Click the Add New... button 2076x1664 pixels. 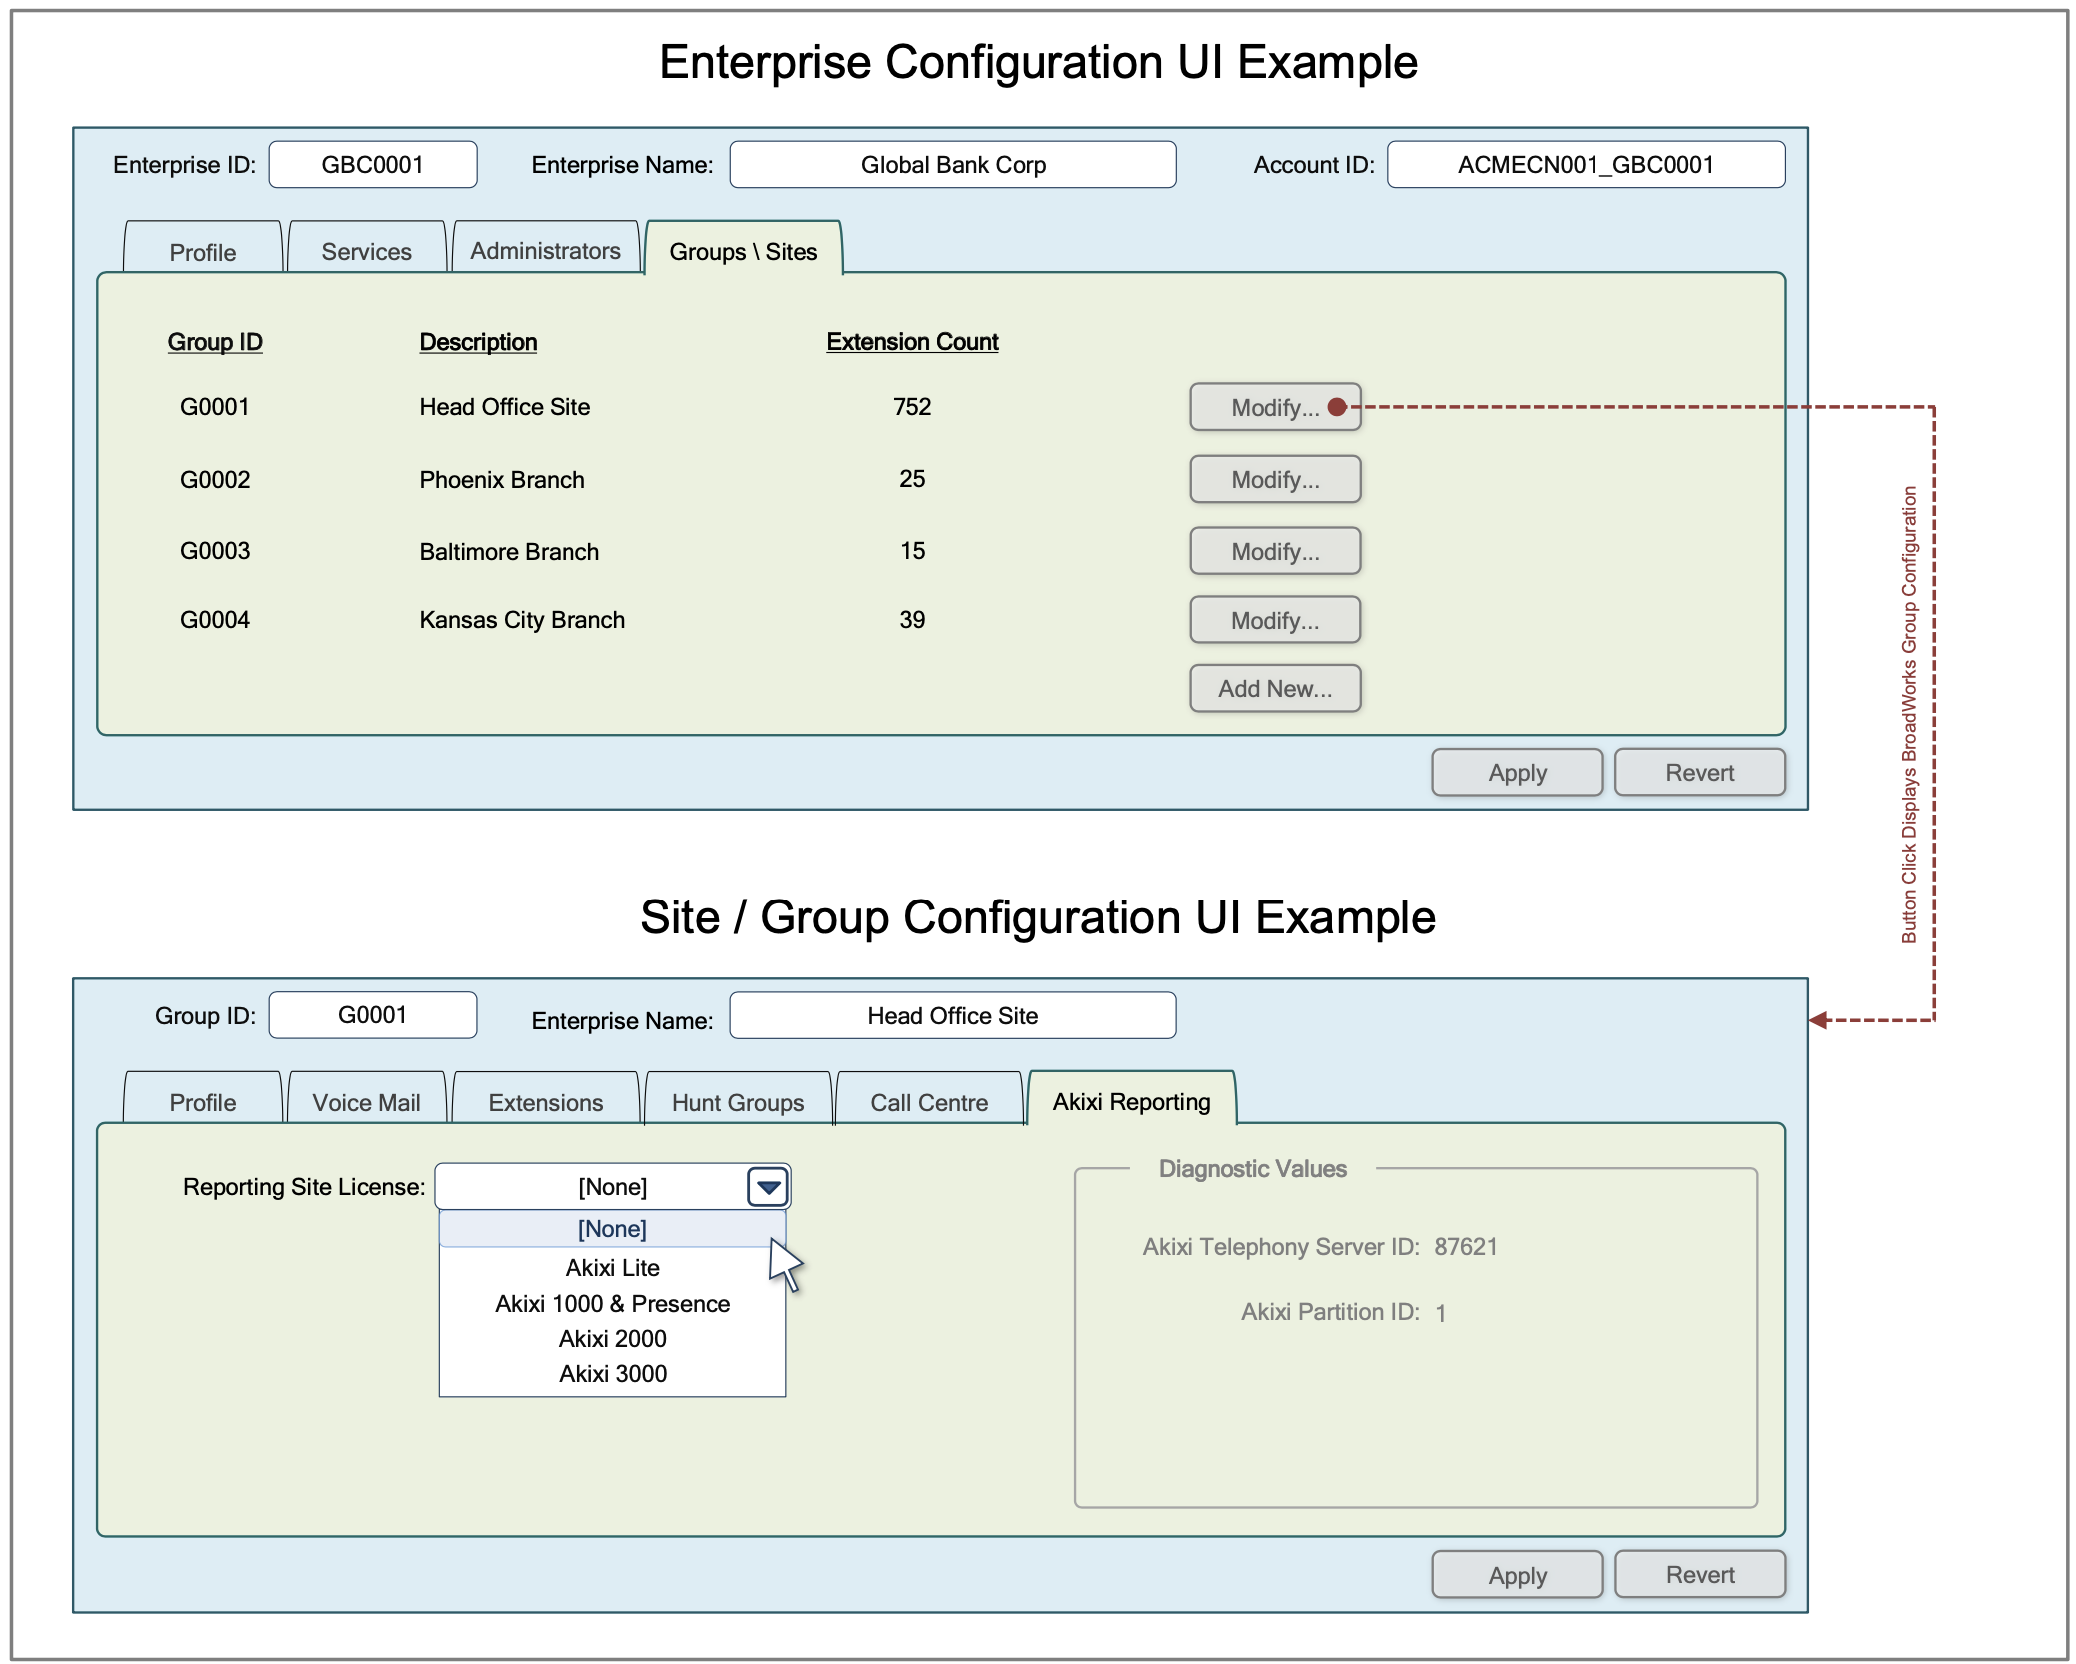coord(1274,689)
